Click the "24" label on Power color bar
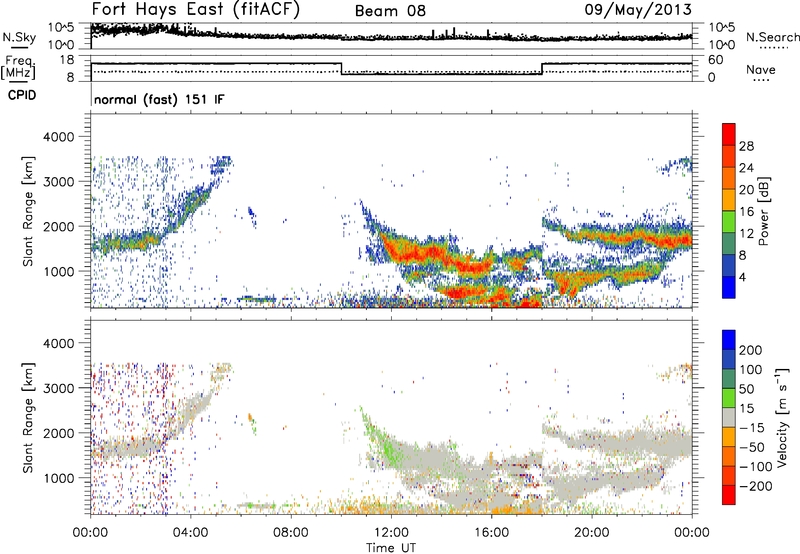Viewport: 800px width, 554px height. 746,168
